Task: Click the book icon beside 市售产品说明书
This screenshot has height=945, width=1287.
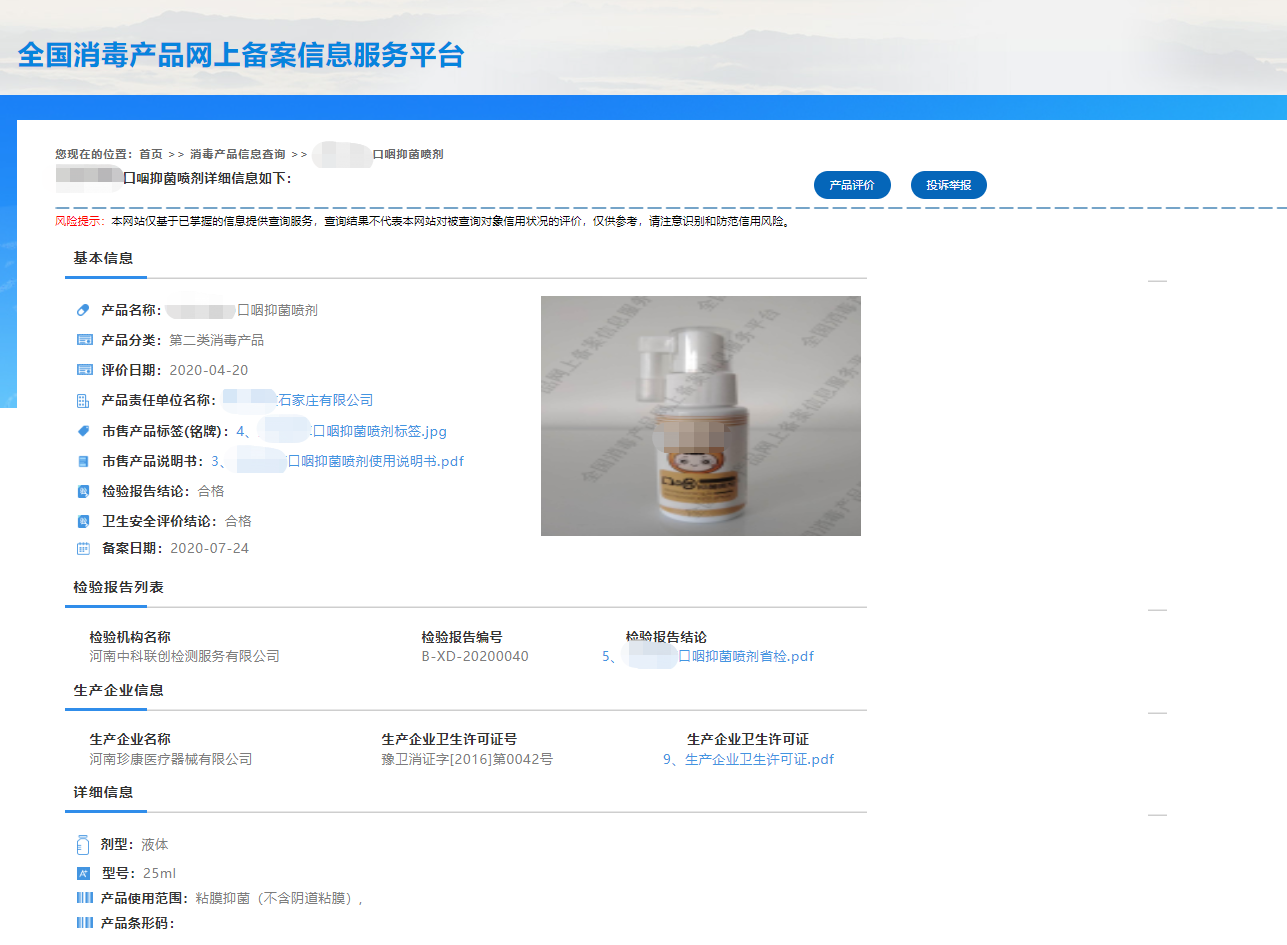Action: [84, 462]
